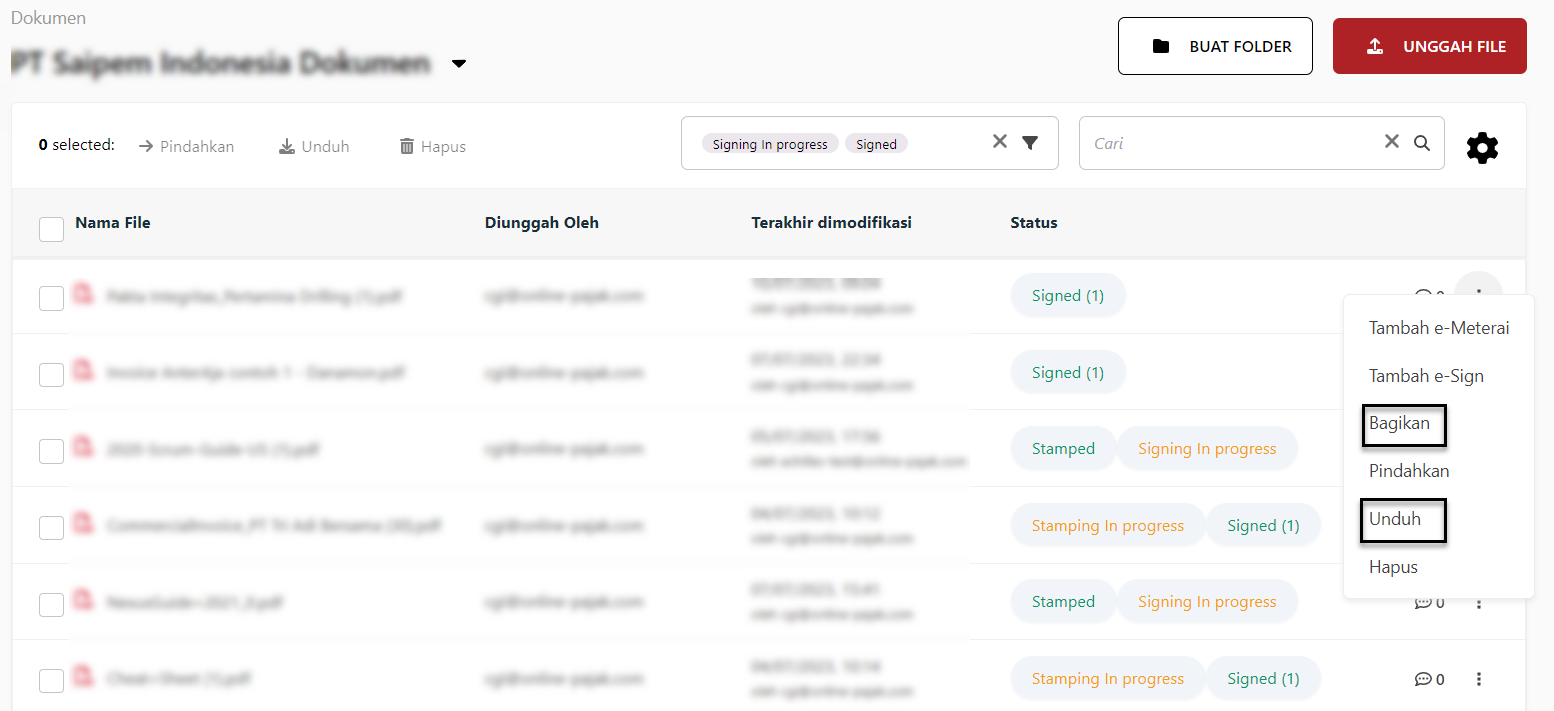Click the search magnifier icon
1554x711 pixels.
point(1421,143)
